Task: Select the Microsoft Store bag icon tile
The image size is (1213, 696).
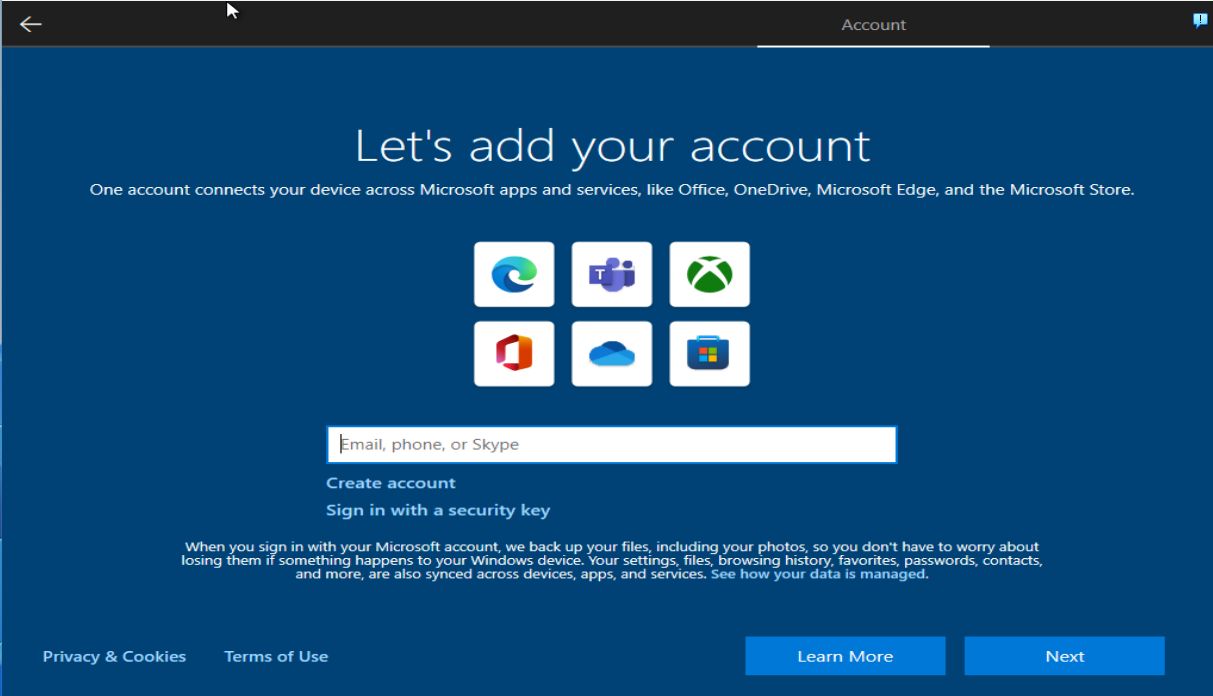Action: [709, 353]
